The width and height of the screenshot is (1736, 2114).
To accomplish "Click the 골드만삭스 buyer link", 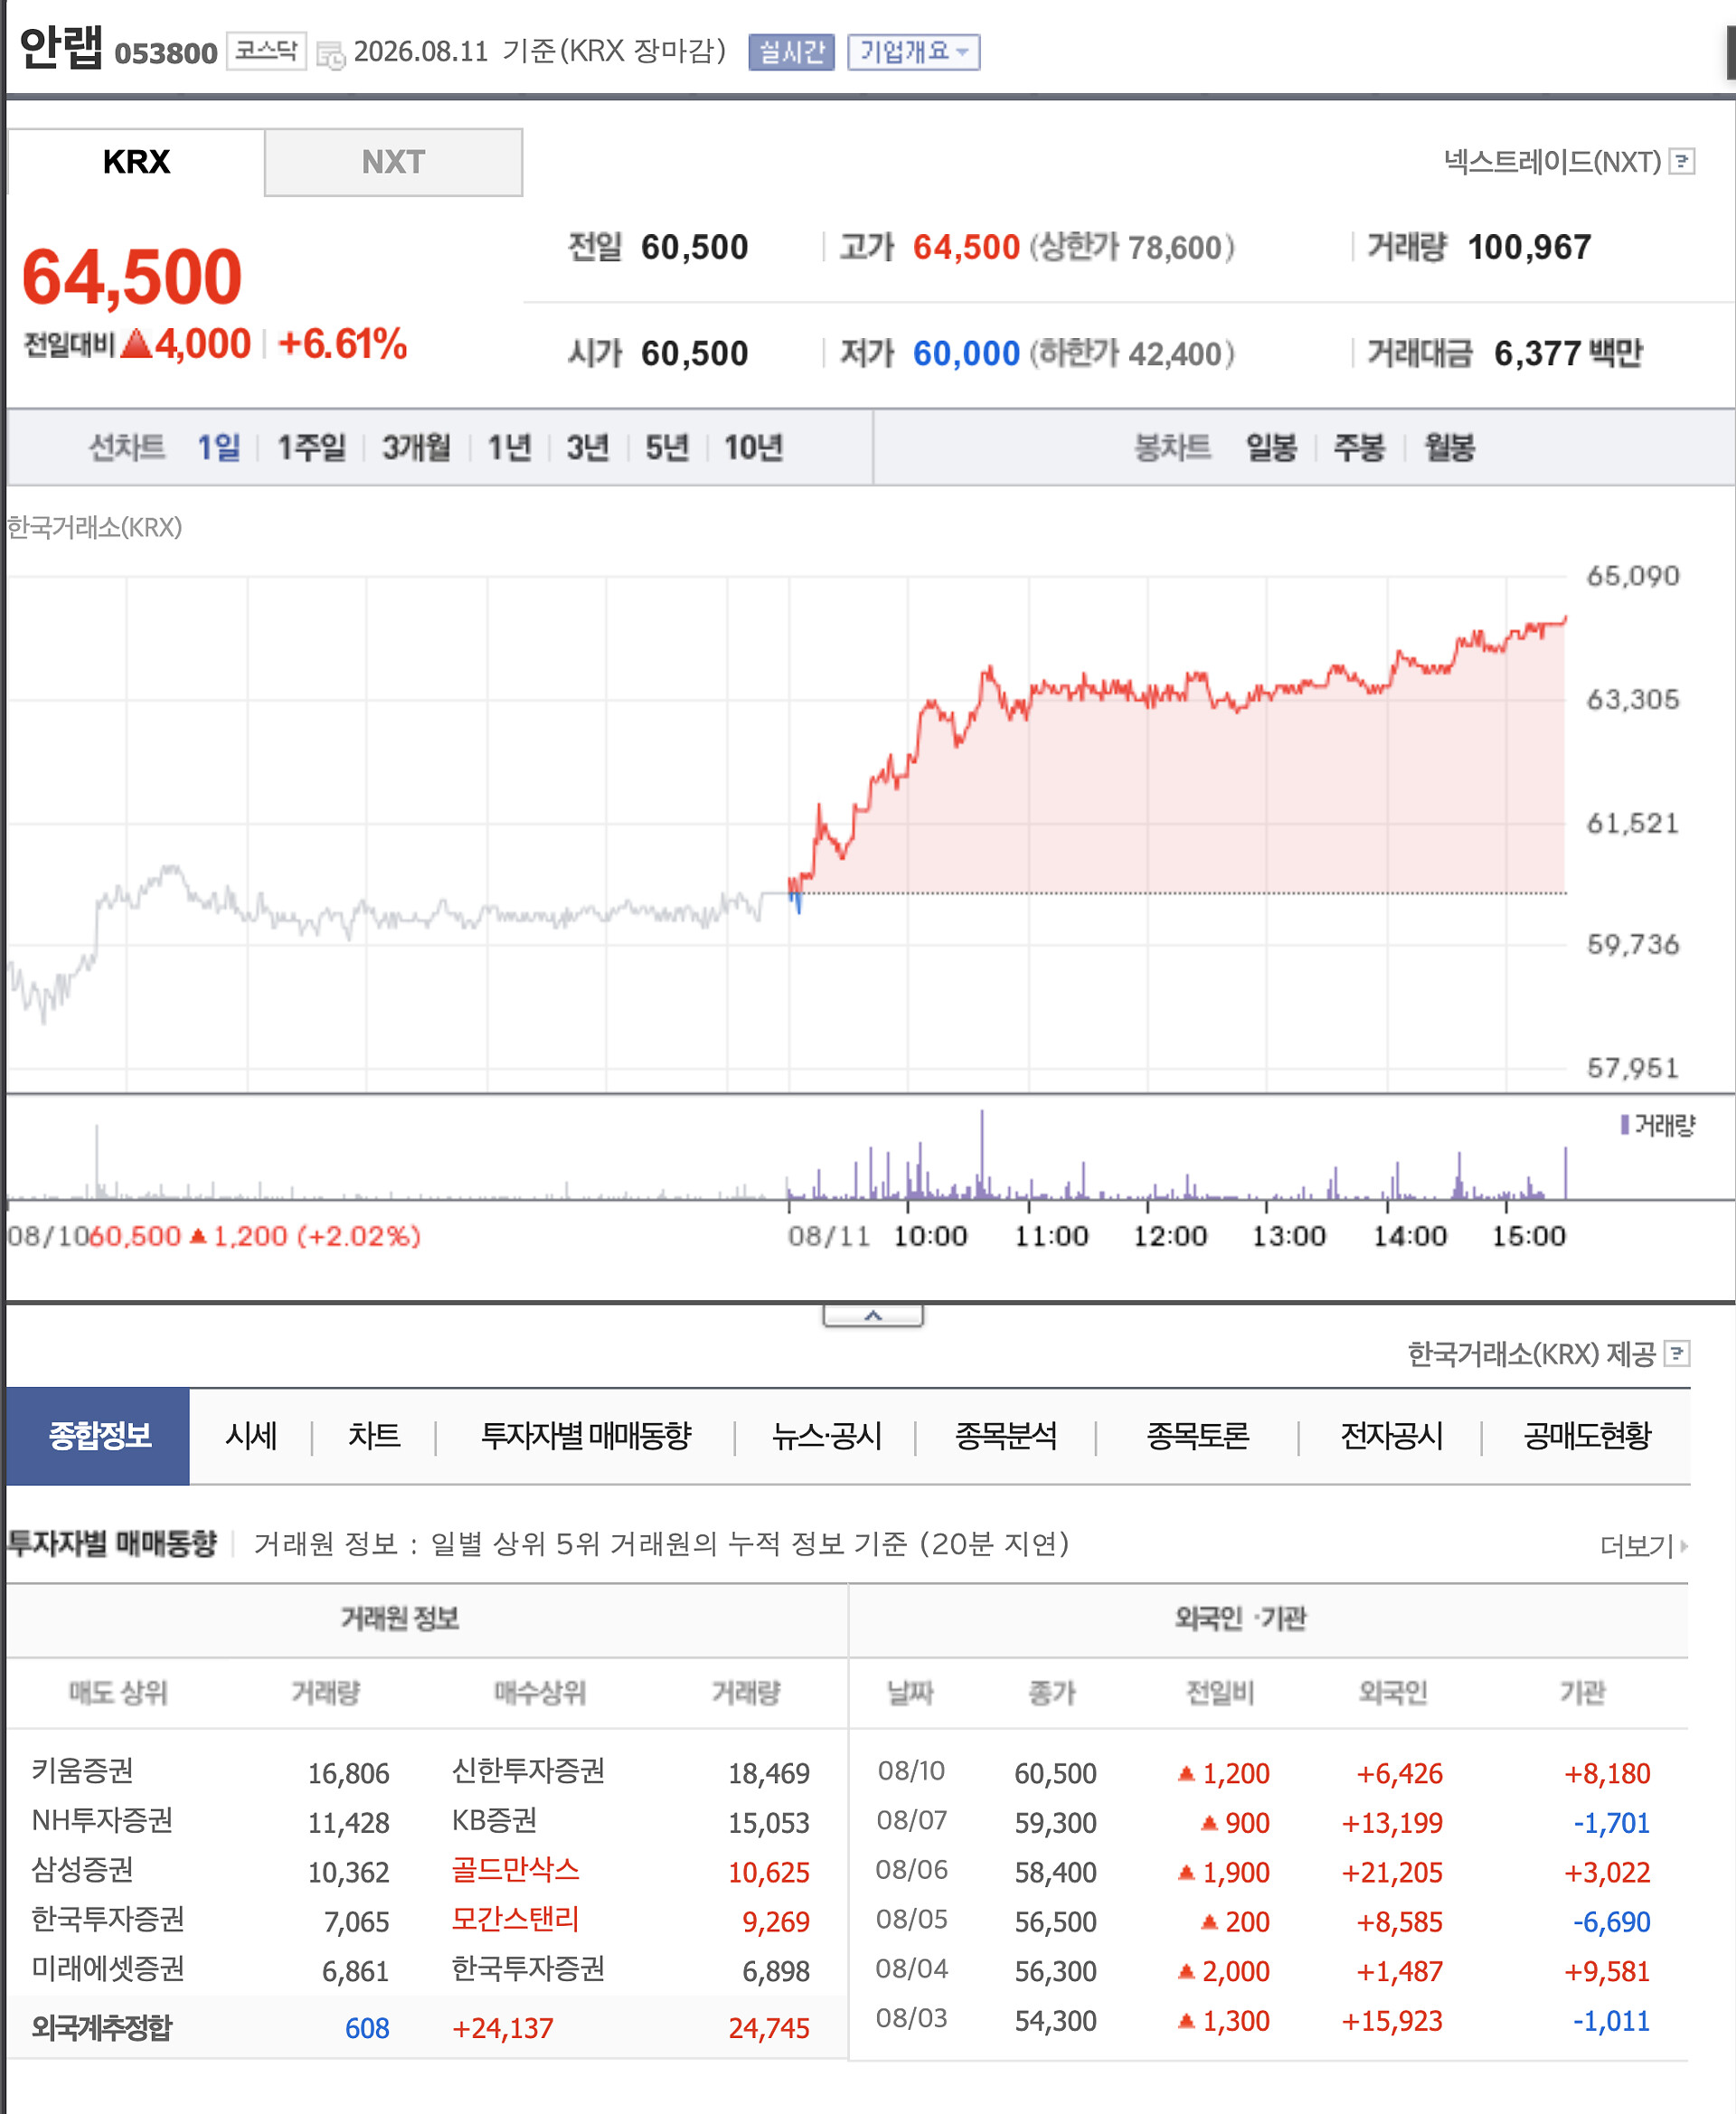I will click(x=515, y=1870).
